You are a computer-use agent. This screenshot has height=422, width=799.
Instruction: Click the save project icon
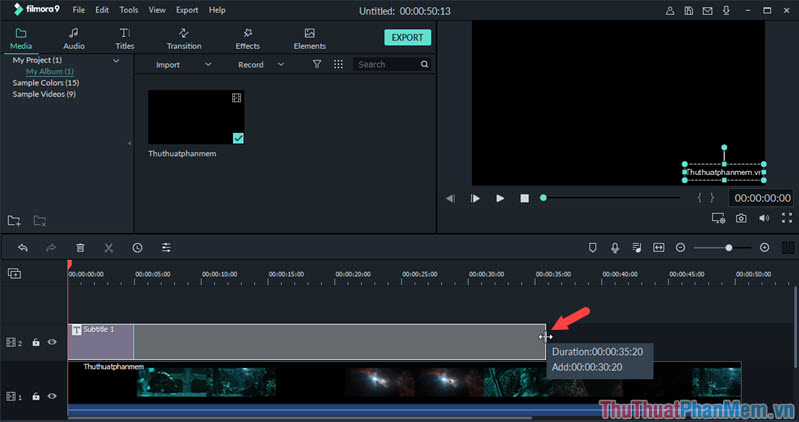click(x=688, y=11)
